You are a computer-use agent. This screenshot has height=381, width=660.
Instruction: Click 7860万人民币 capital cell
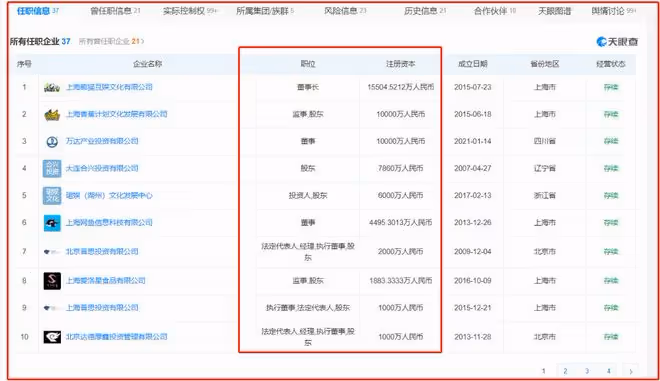[400, 168]
